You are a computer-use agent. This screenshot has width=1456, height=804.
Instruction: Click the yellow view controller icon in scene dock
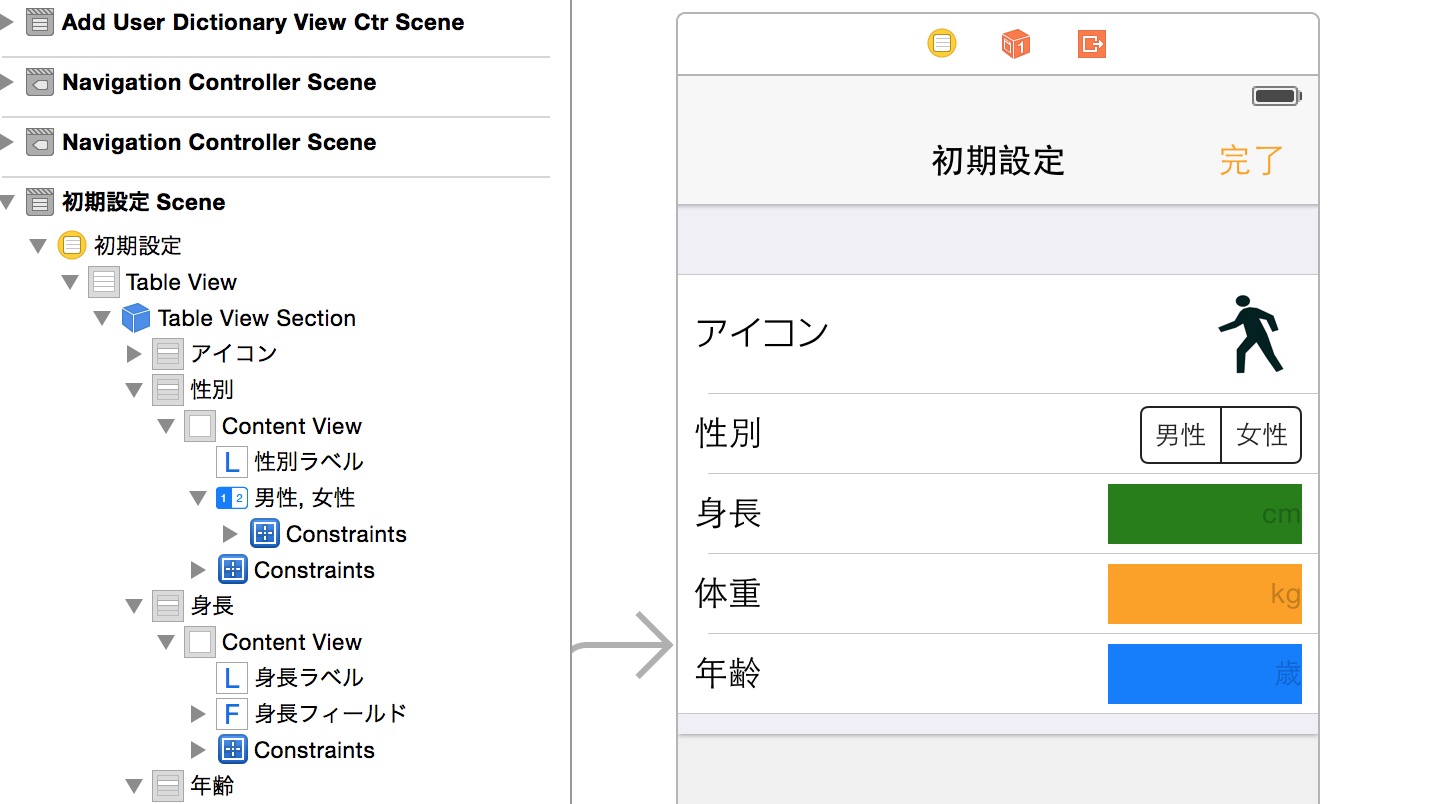942,44
